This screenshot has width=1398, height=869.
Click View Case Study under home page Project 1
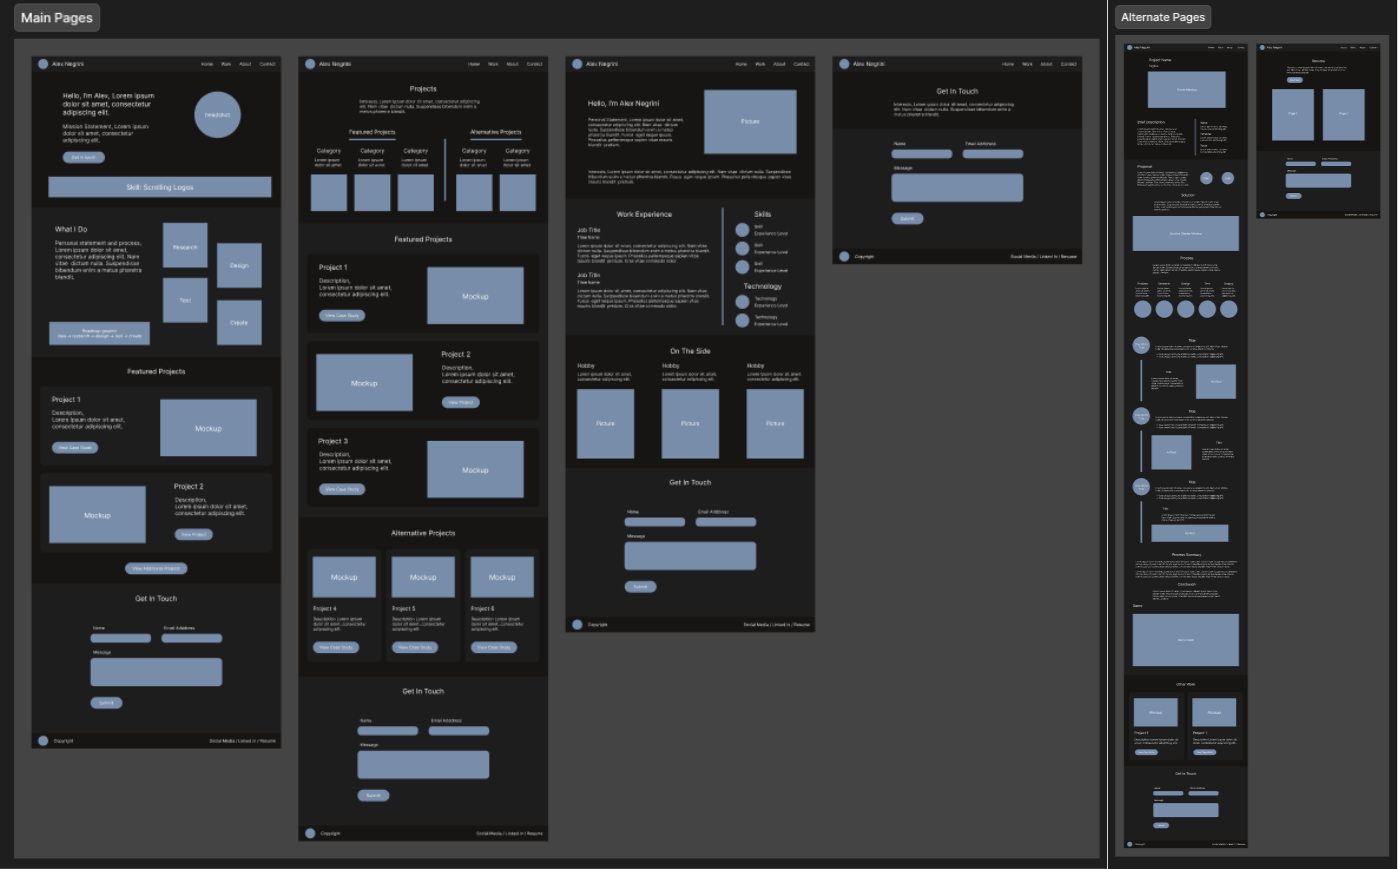coord(75,447)
